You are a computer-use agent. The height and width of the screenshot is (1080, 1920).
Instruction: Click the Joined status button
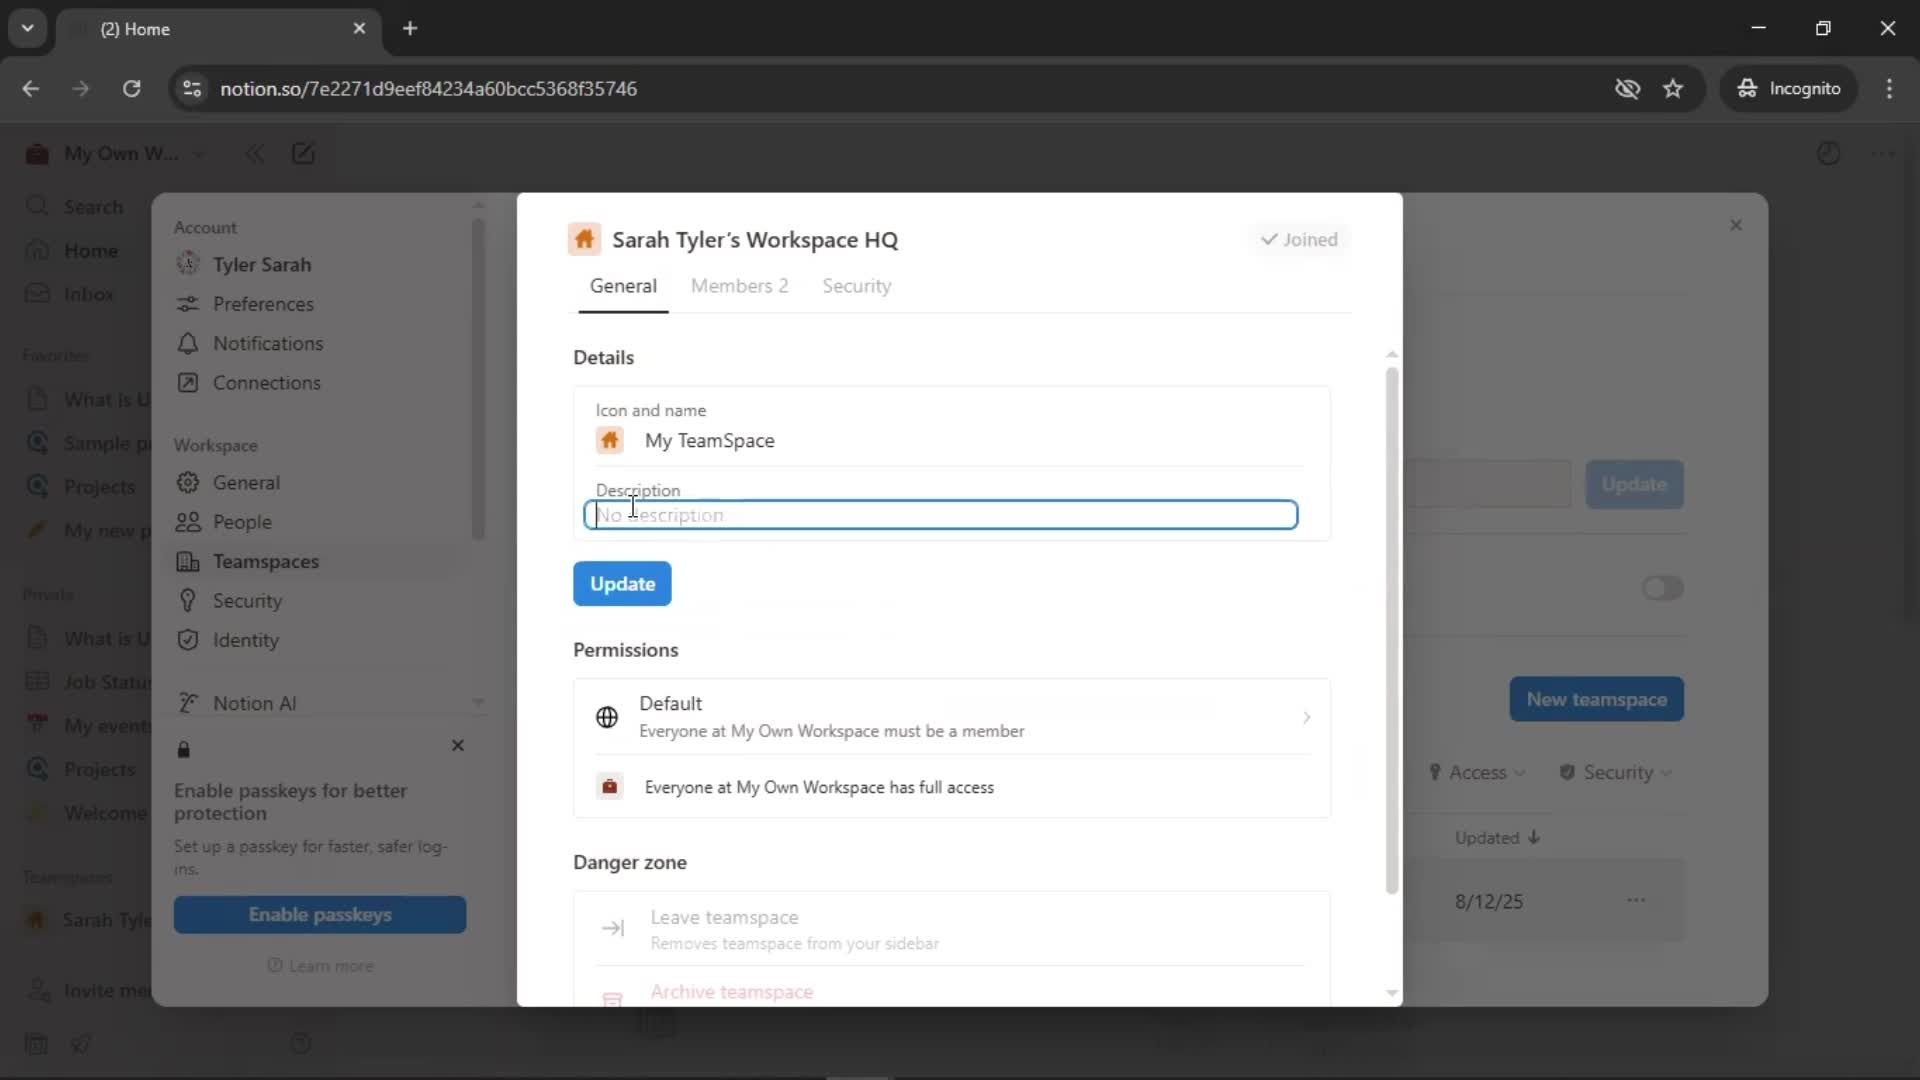coord(1299,239)
